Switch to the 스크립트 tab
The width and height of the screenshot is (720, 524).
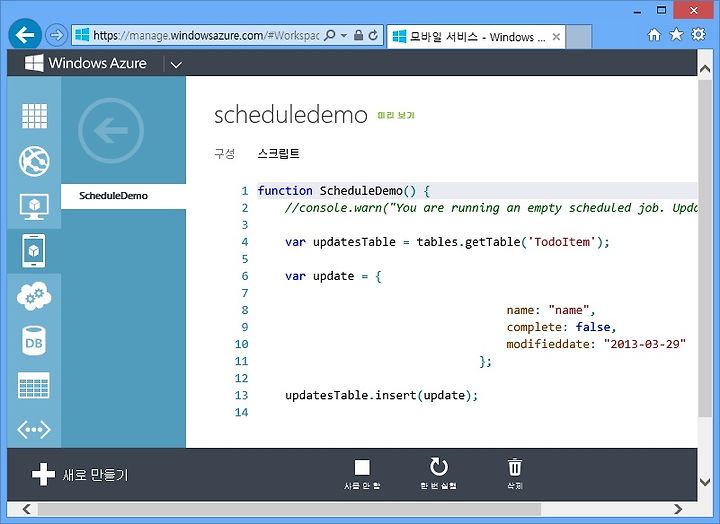(x=278, y=153)
